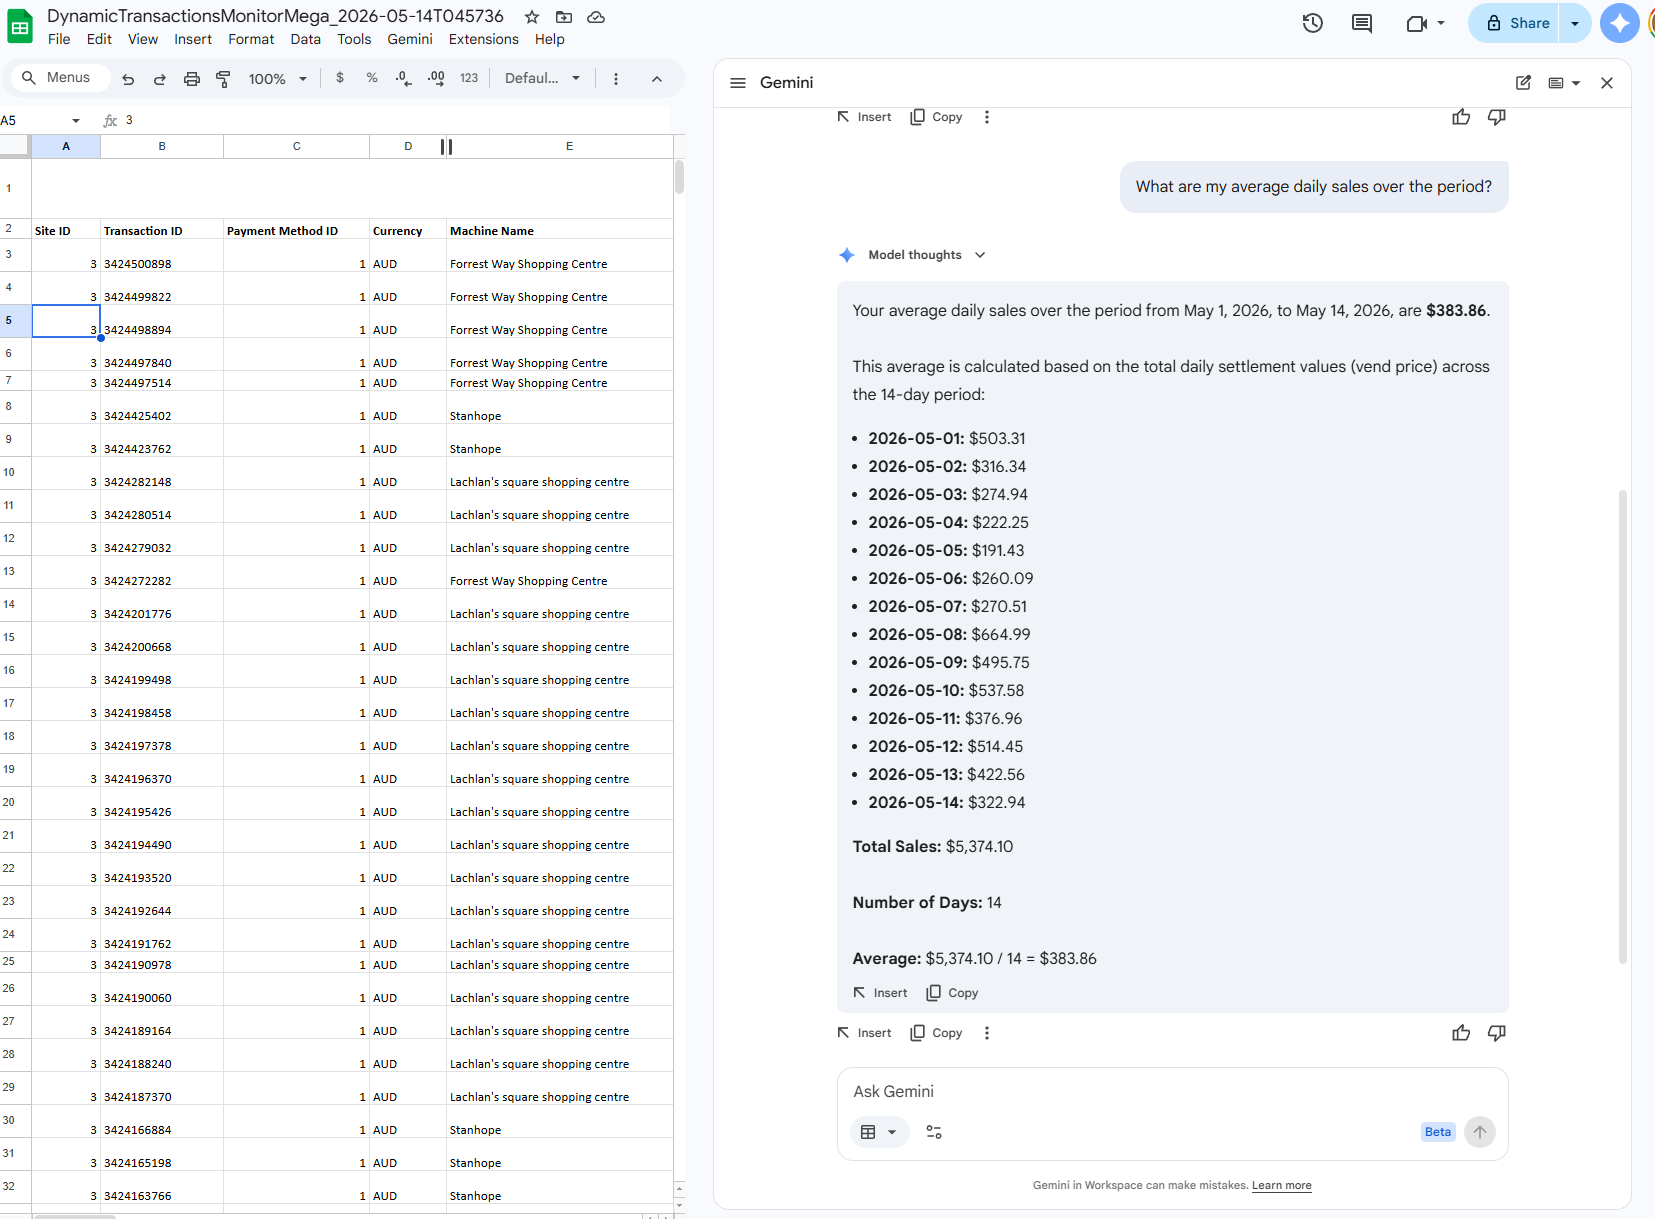The image size is (1655, 1219).
Task: Click Insert inside the response card
Action: (x=880, y=993)
